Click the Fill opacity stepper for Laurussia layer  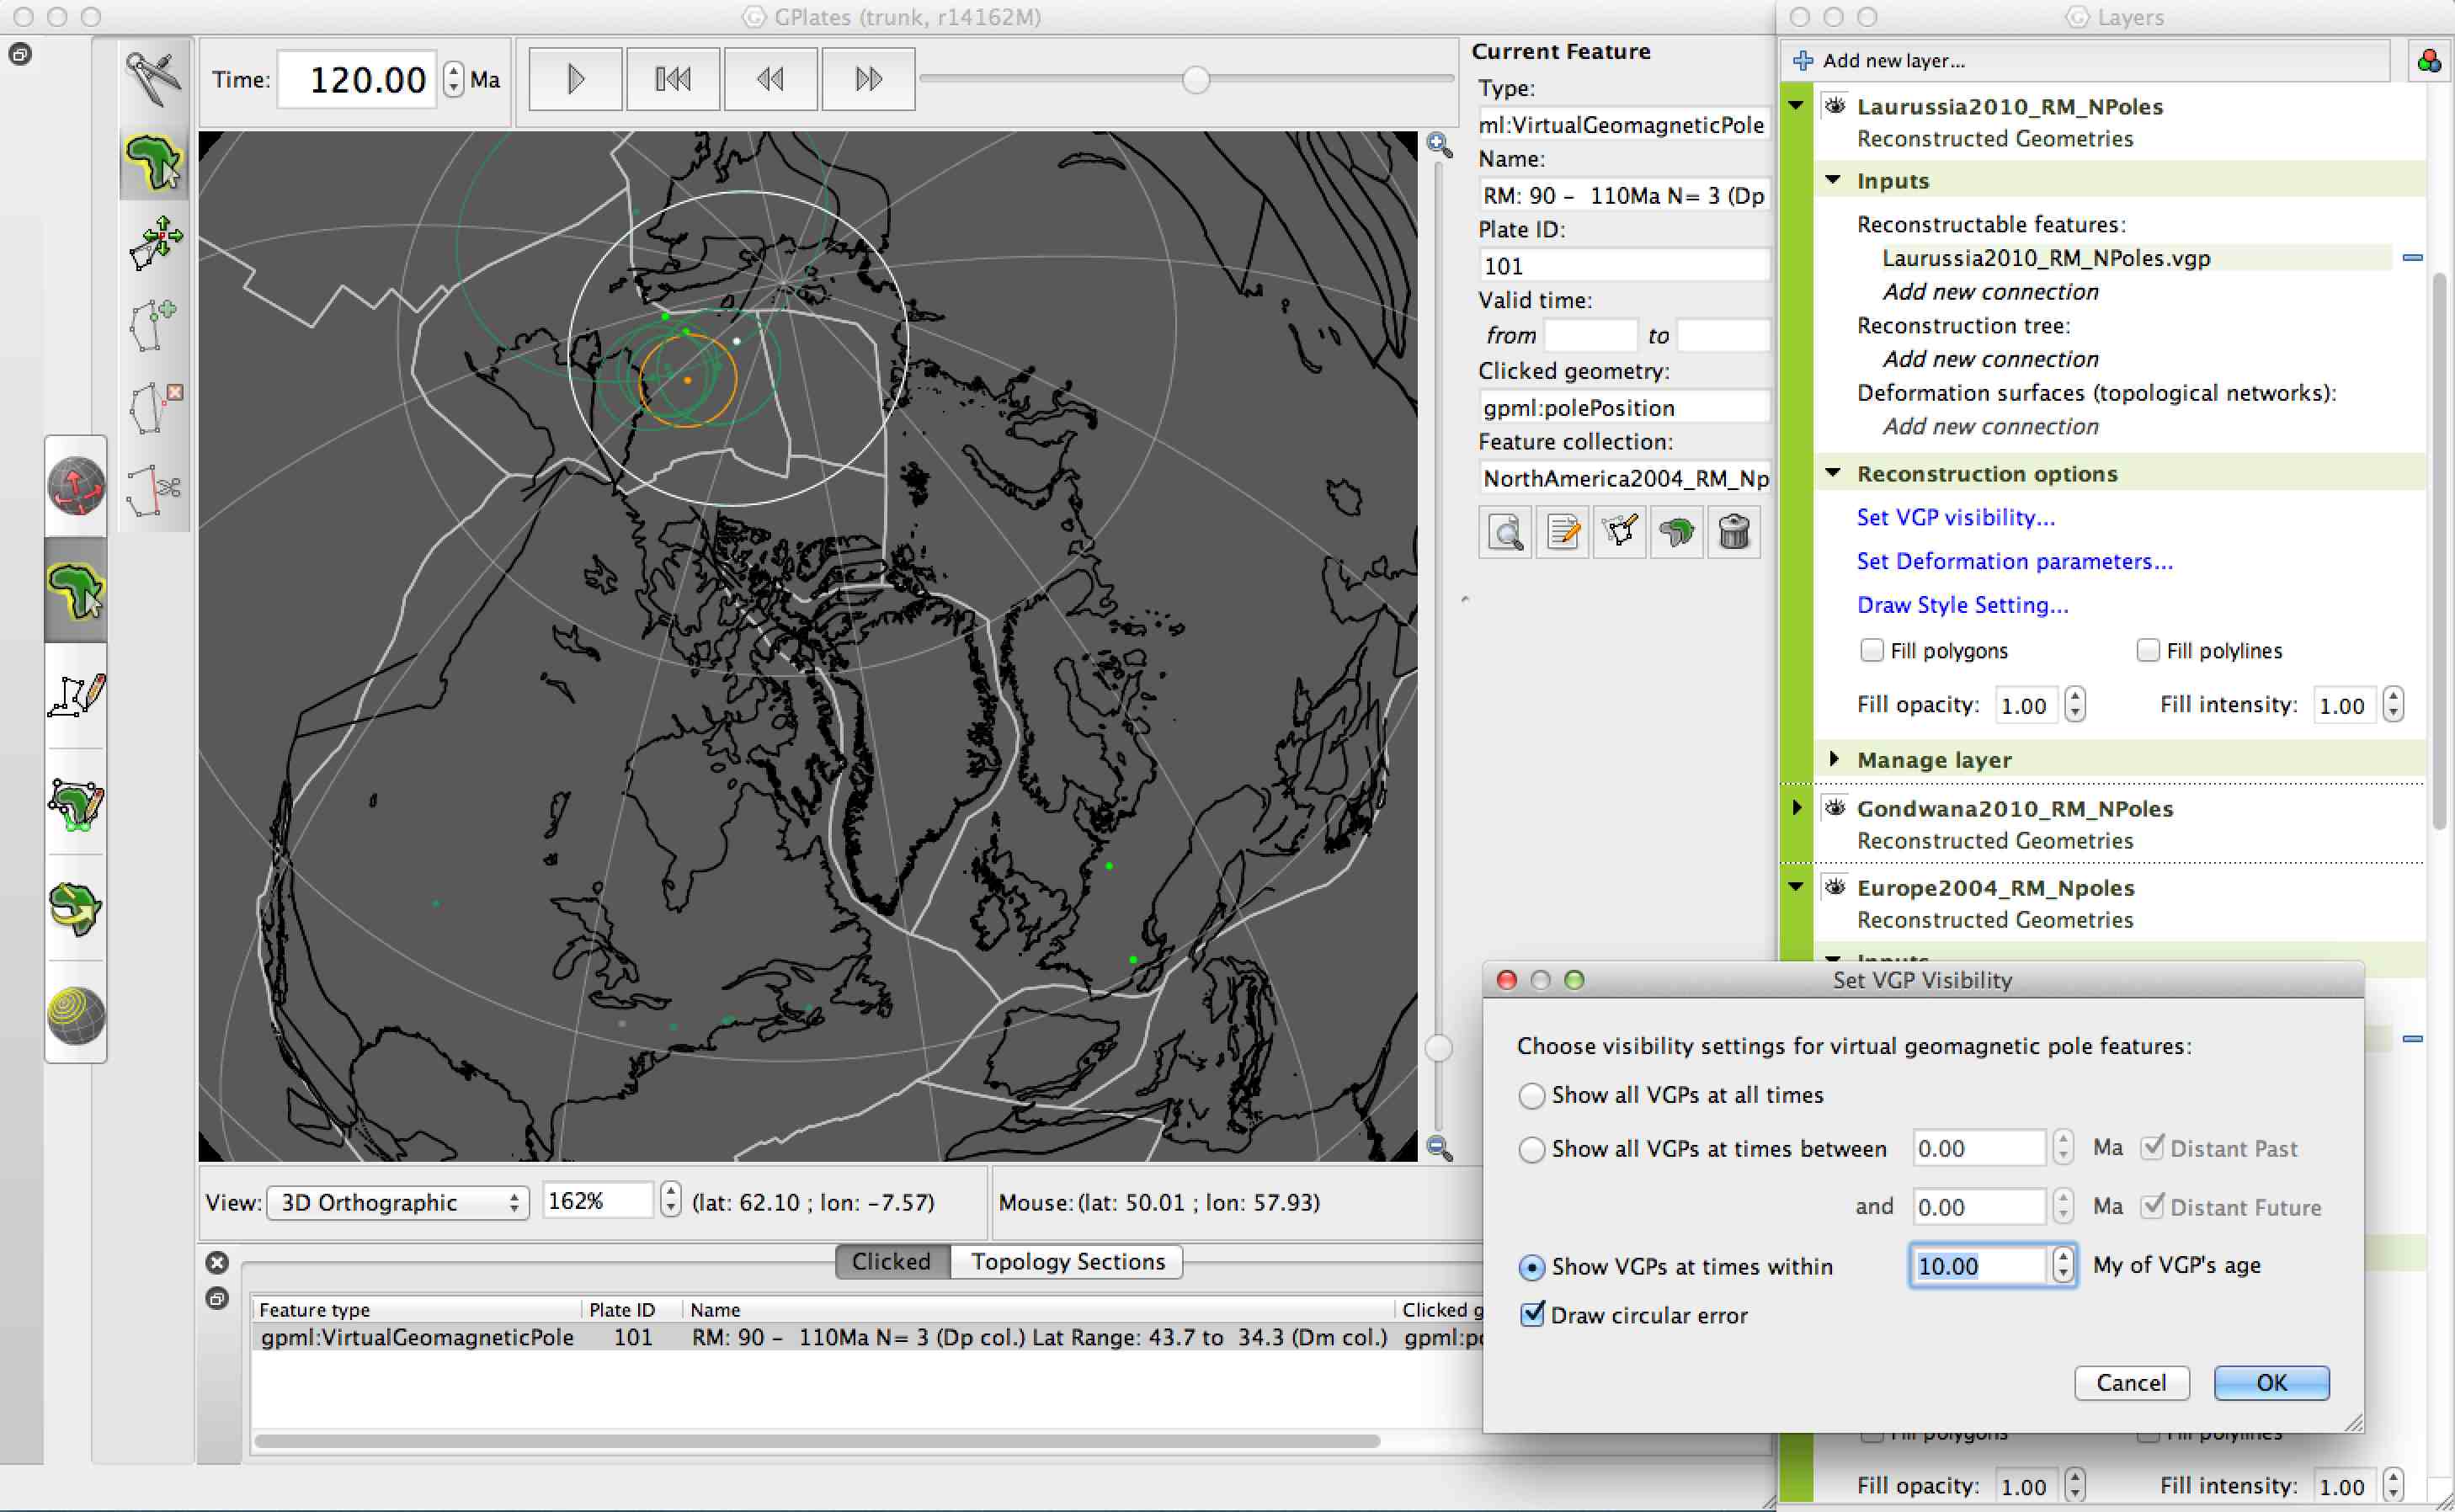pos(2075,705)
